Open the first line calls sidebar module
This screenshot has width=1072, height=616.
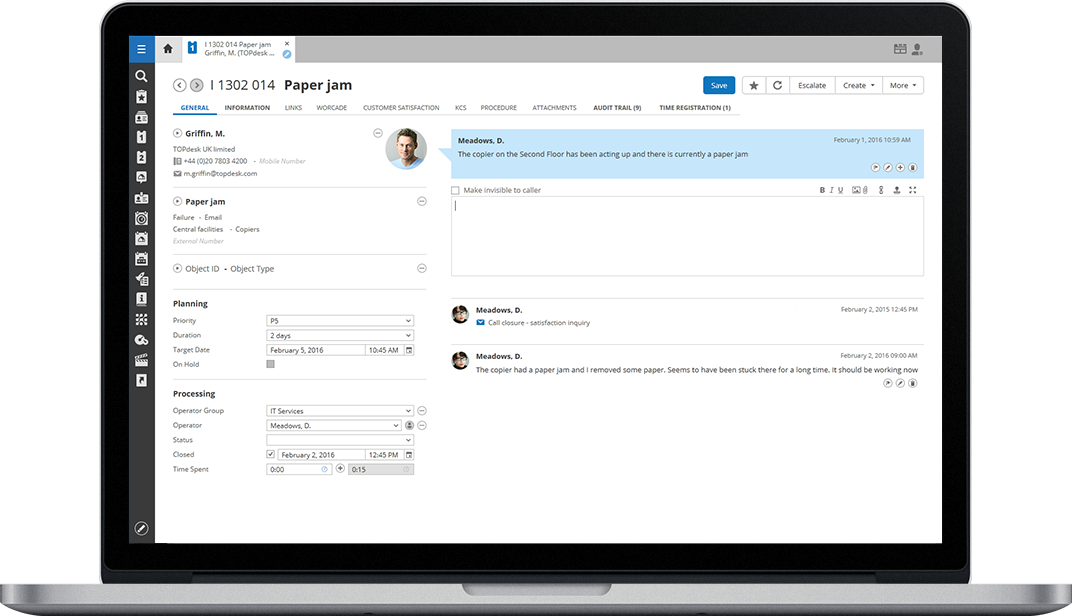(x=142, y=137)
